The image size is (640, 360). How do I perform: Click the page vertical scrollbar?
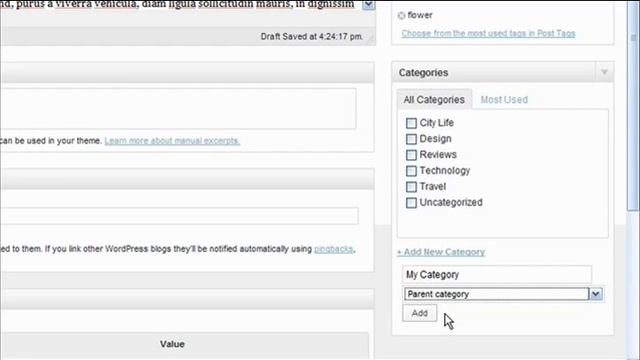coord(633,106)
